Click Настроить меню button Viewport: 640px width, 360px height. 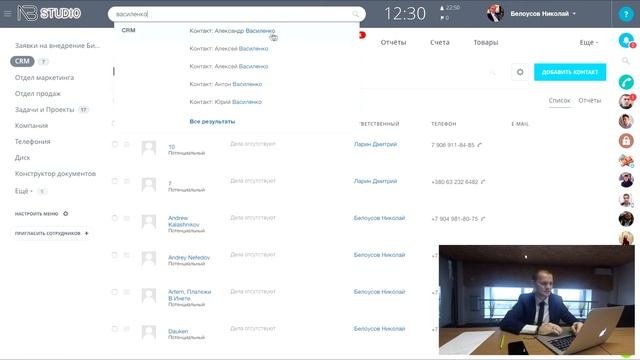point(36,213)
